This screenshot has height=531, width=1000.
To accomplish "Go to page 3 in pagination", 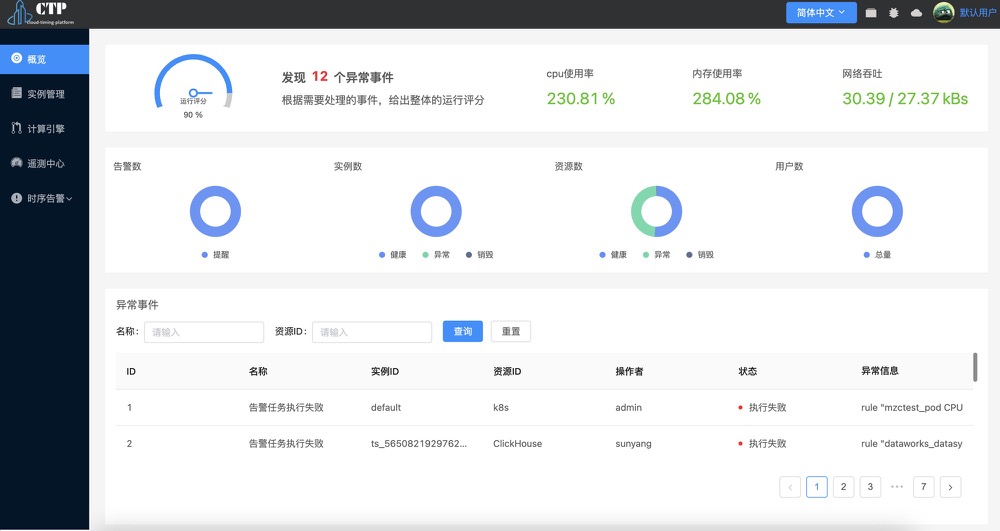I will tap(870, 487).
